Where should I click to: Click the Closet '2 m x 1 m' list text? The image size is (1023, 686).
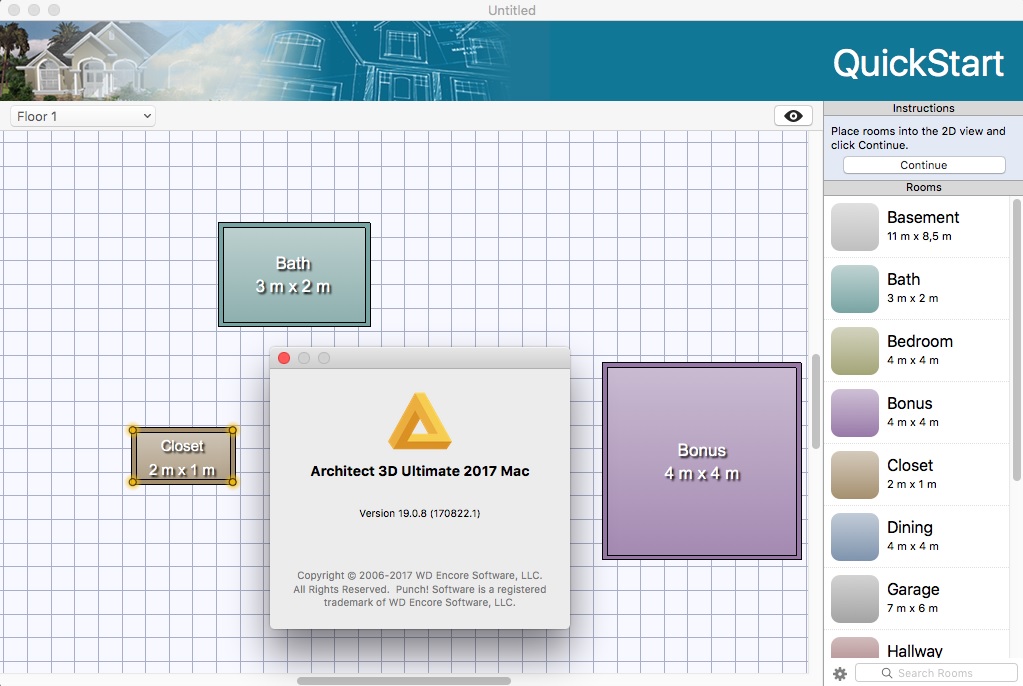pyautogui.click(x=911, y=484)
